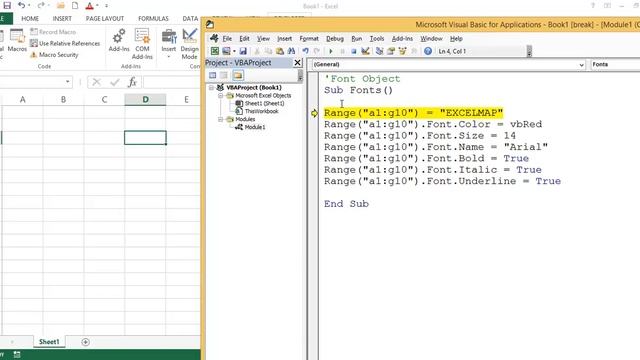This screenshot has width=640, height=360.
Task: Stop execution with the Reset square icon
Action: tap(353, 51)
